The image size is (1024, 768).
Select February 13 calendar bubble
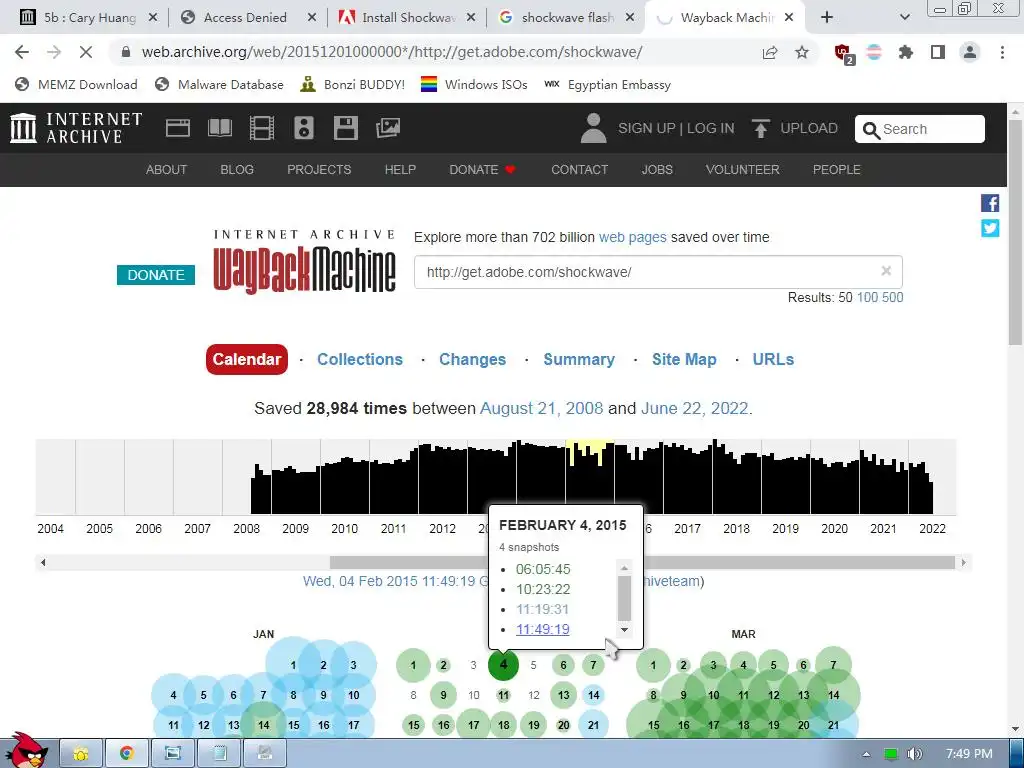564,695
